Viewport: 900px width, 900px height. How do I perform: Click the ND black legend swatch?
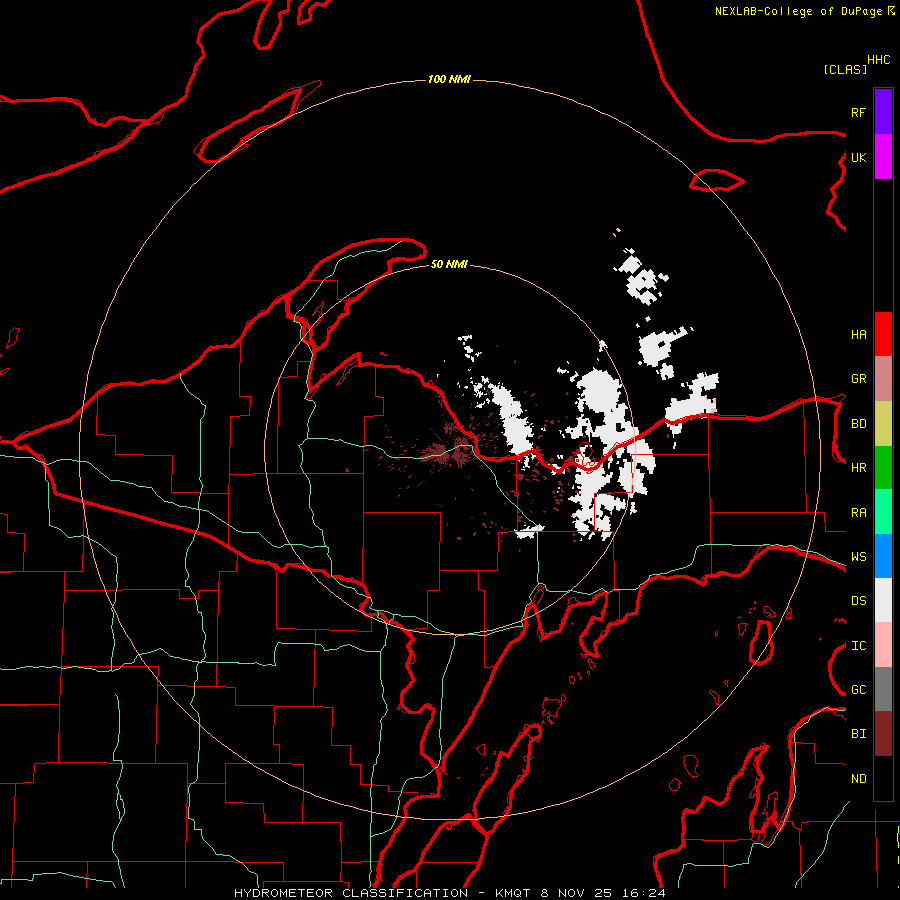(x=883, y=778)
